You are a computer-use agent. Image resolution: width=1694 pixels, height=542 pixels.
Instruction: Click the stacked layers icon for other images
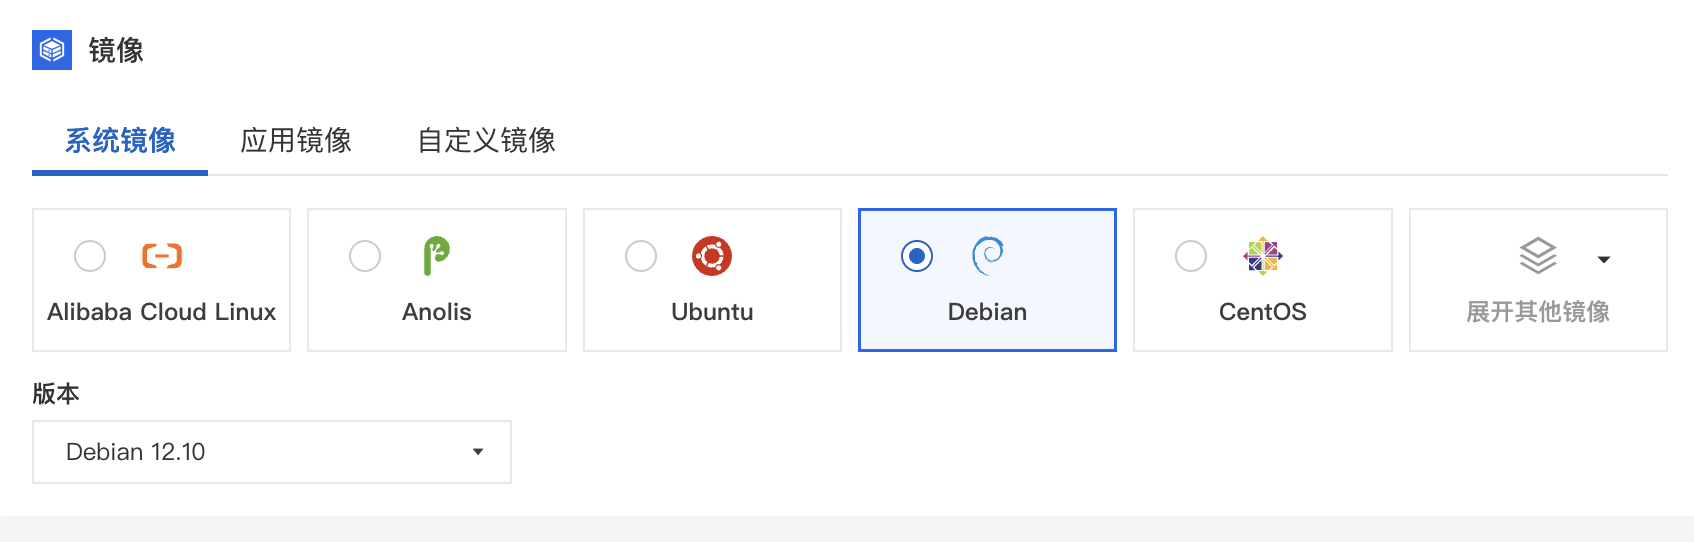click(x=1538, y=256)
